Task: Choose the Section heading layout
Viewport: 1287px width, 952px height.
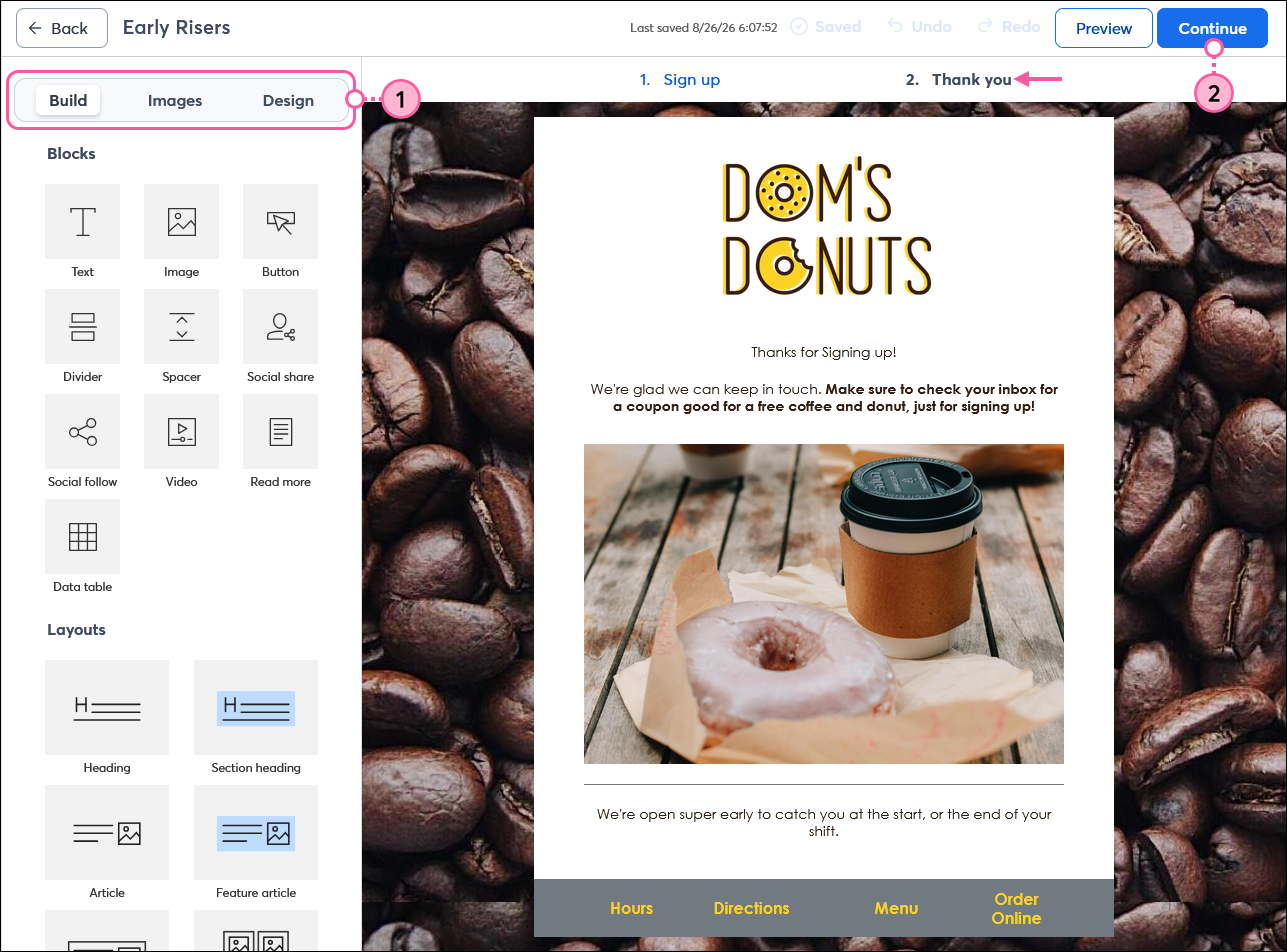Action: point(256,708)
